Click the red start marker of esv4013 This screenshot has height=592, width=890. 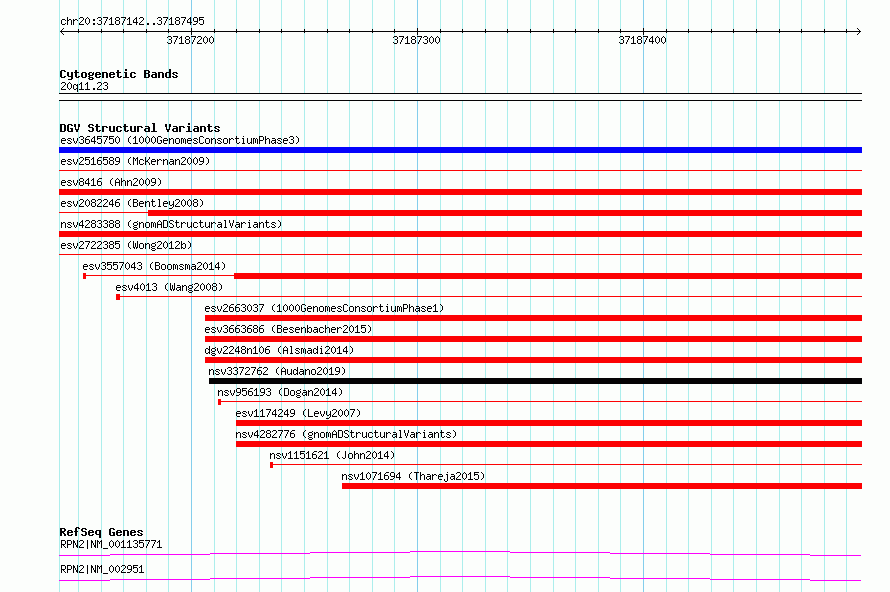118,297
